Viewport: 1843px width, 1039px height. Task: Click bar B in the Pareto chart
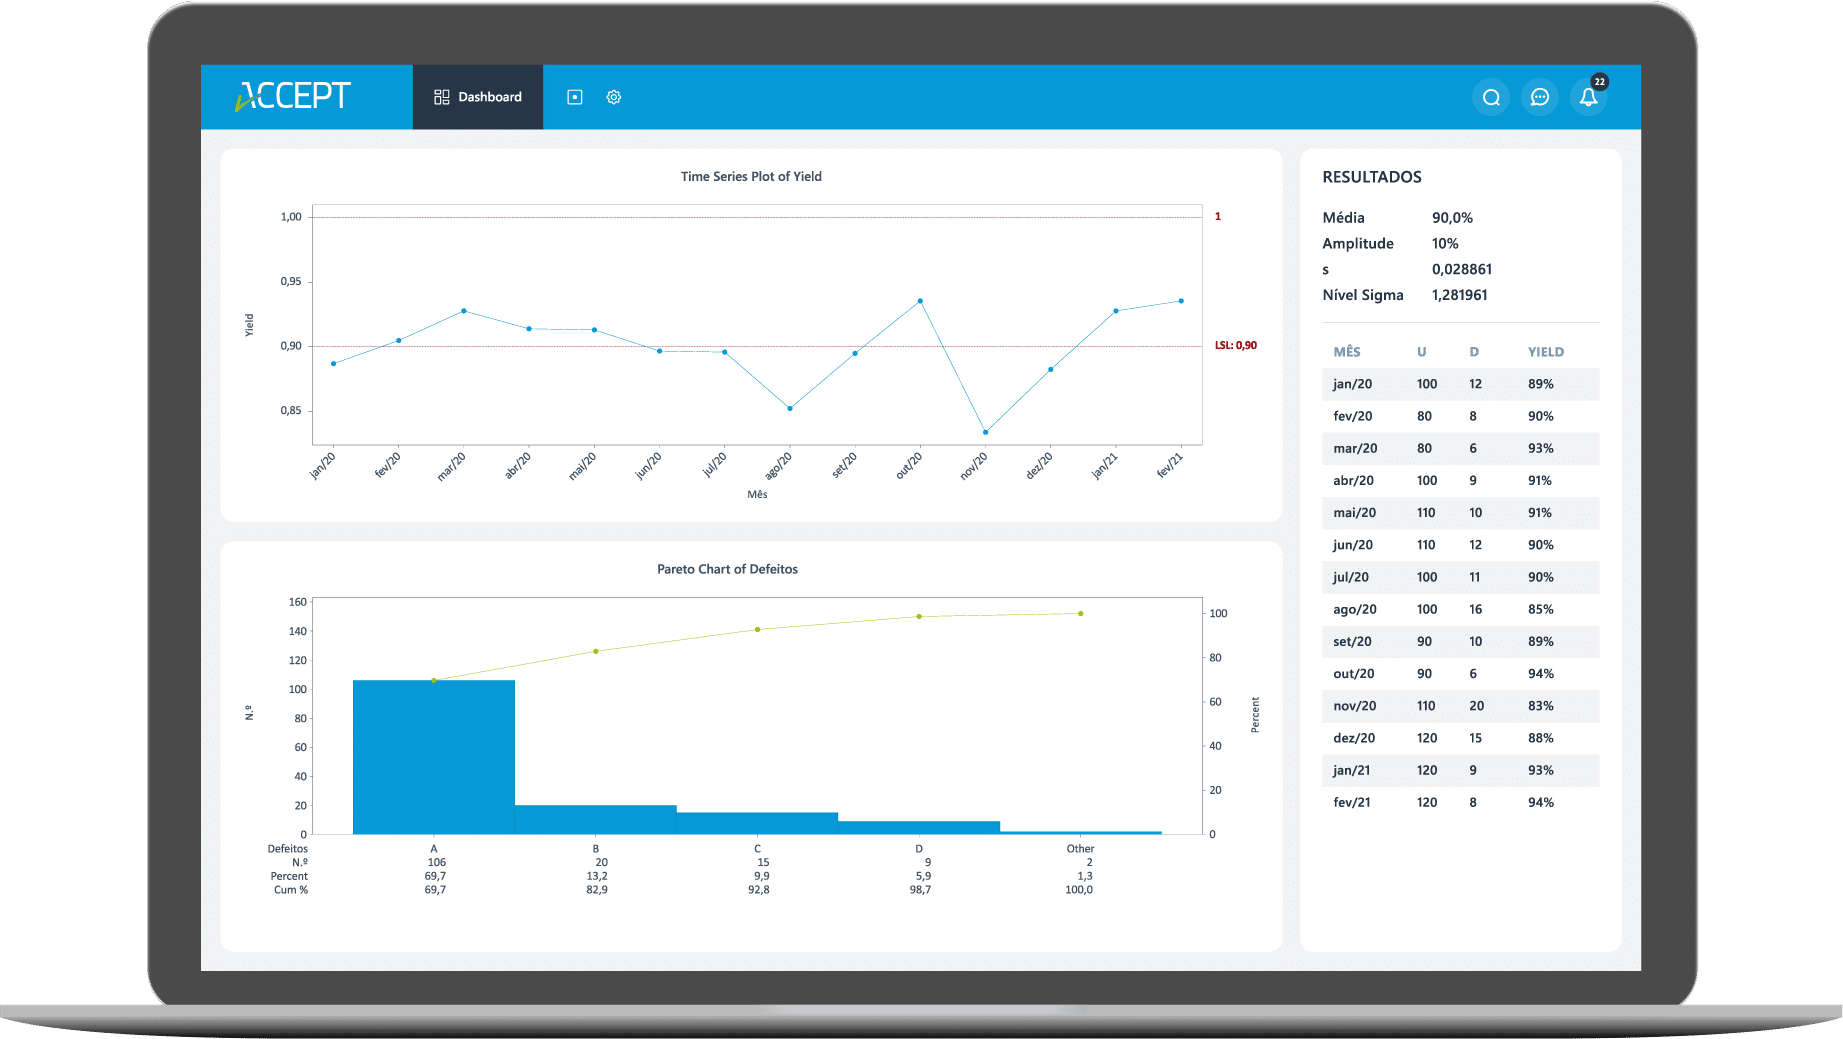coord(596,819)
